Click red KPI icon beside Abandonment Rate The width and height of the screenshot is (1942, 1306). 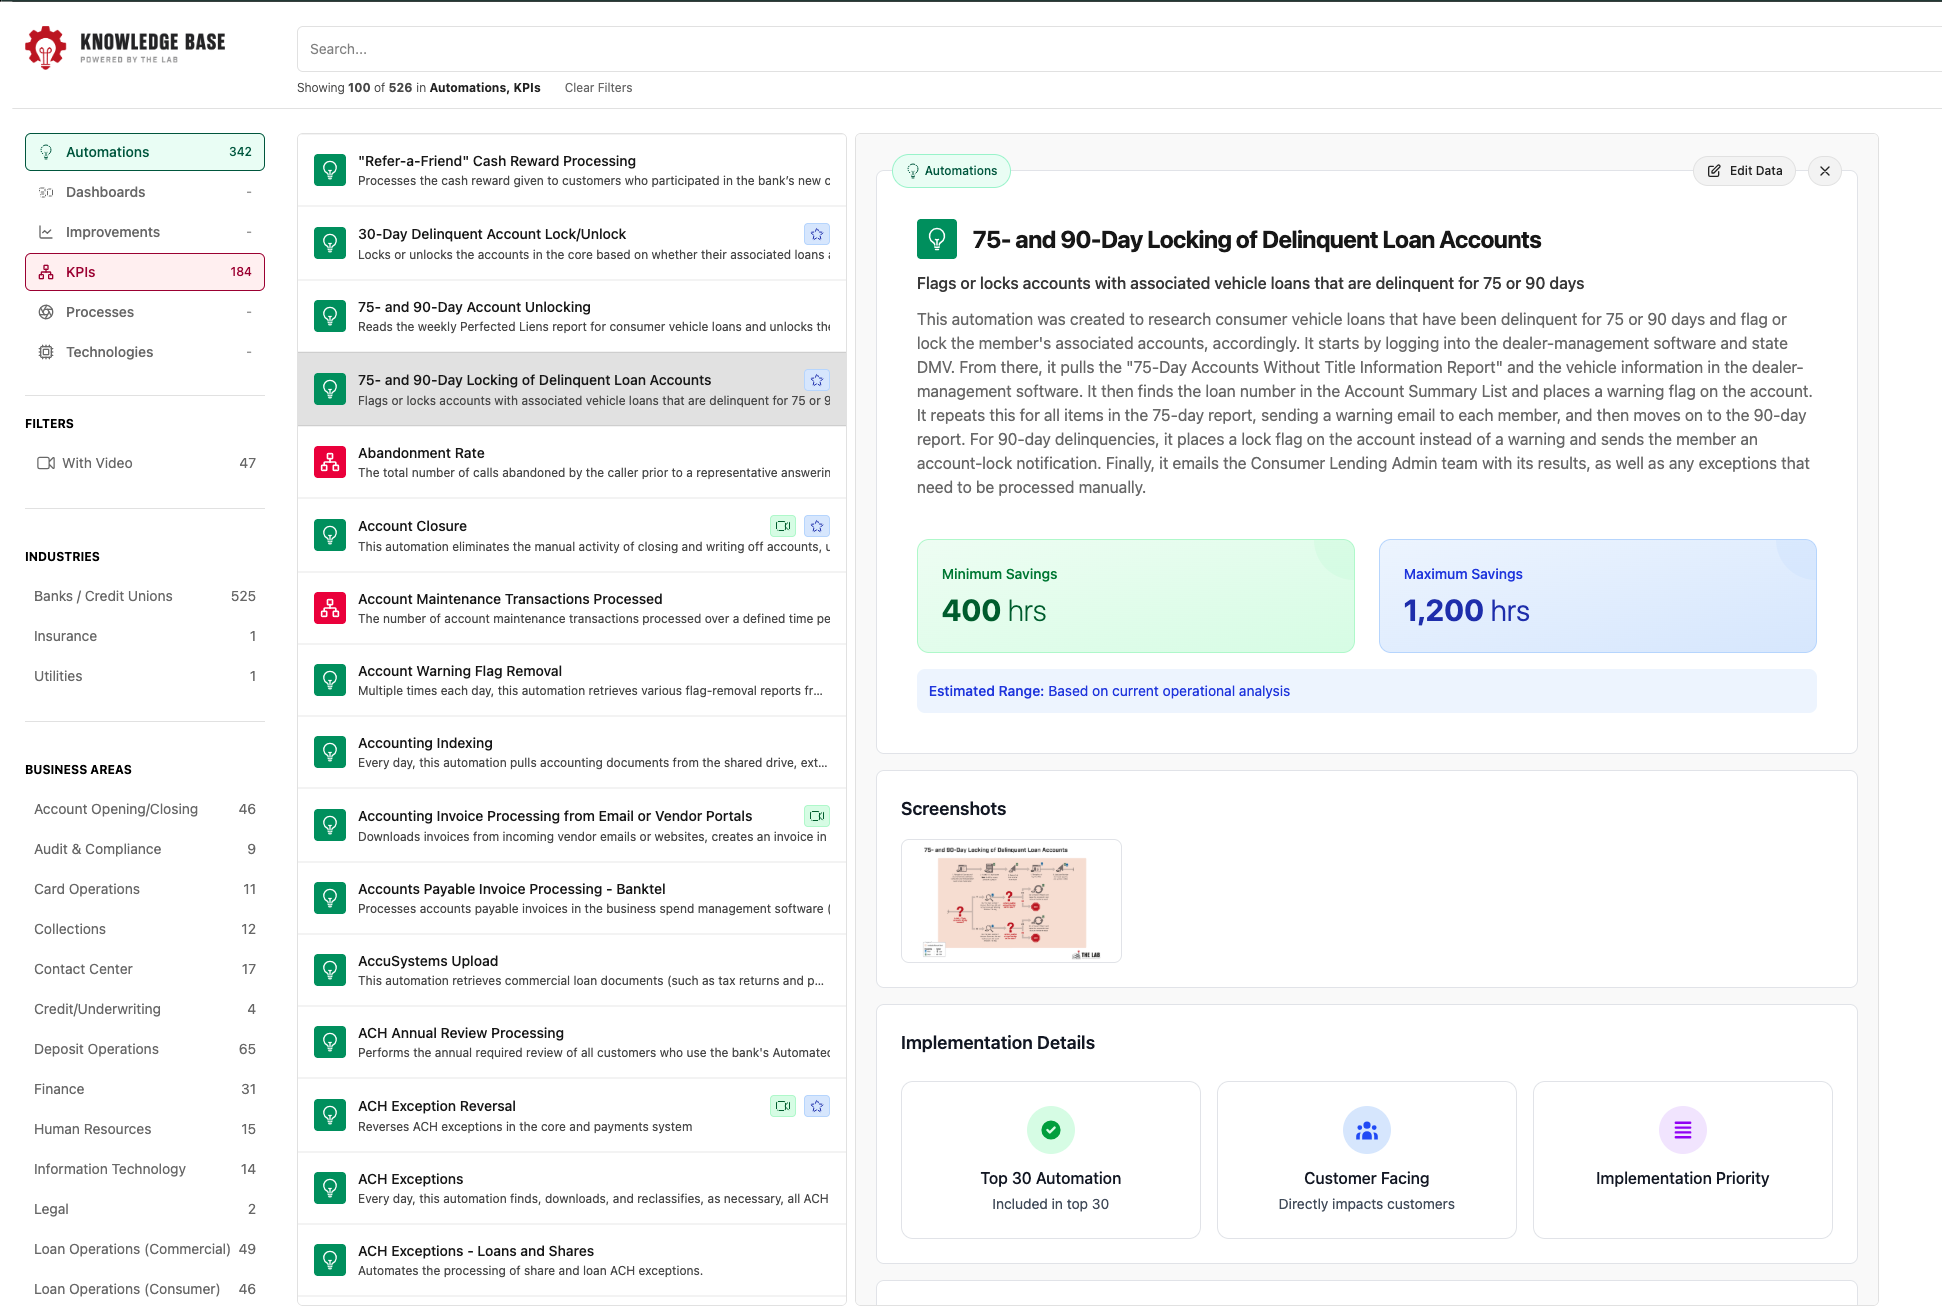[330, 462]
